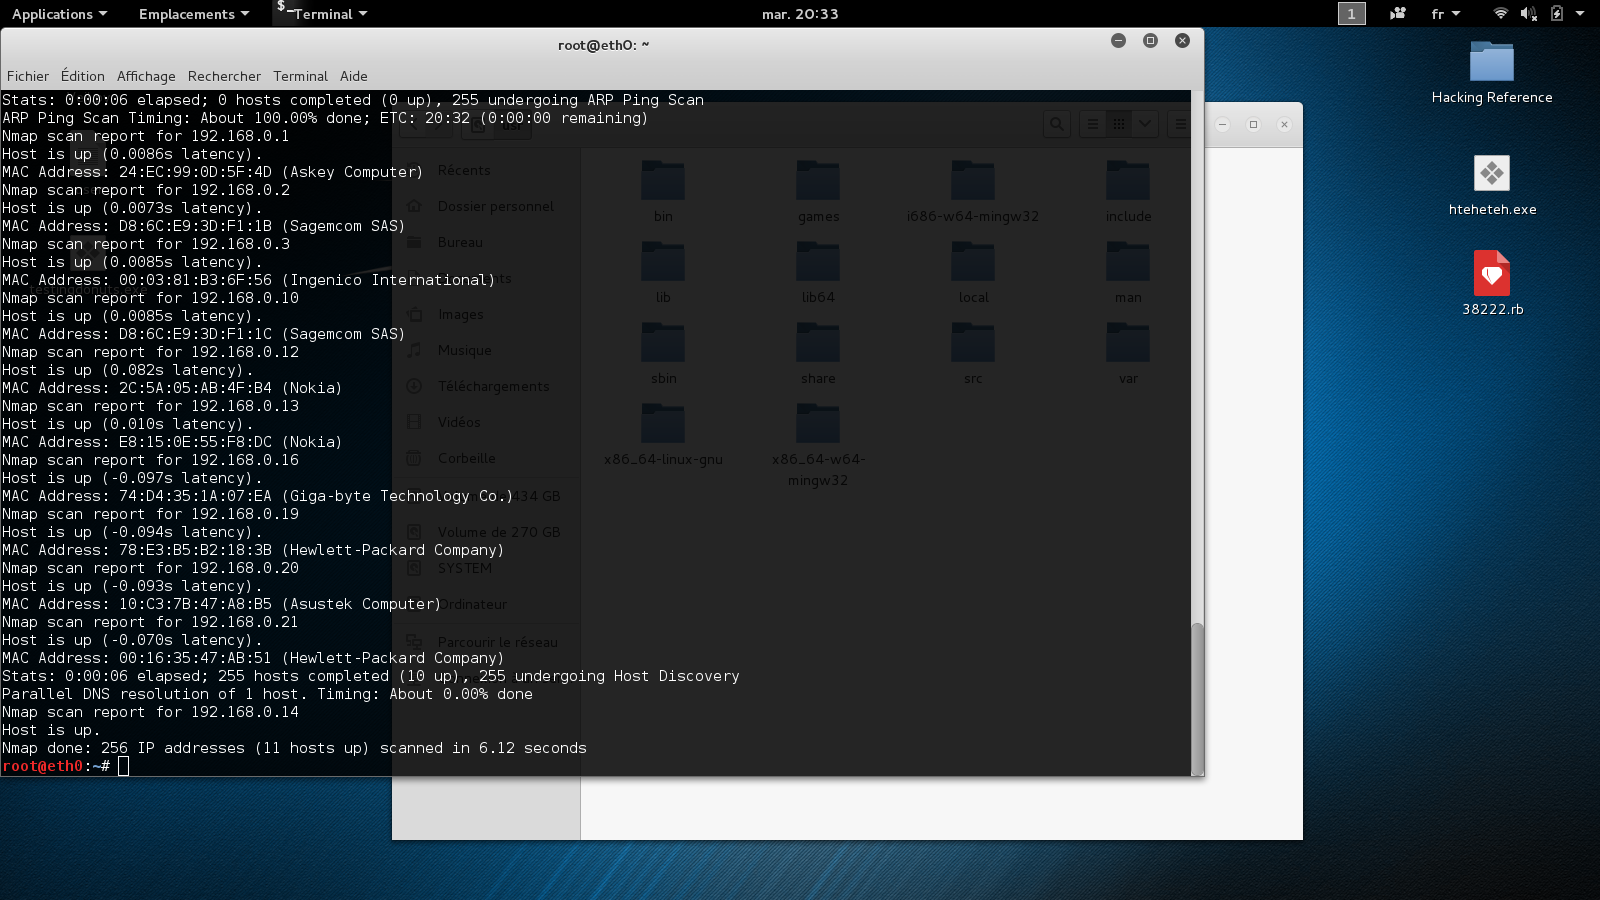Switch file manager to list view
The image size is (1600, 900).
click(x=1093, y=124)
